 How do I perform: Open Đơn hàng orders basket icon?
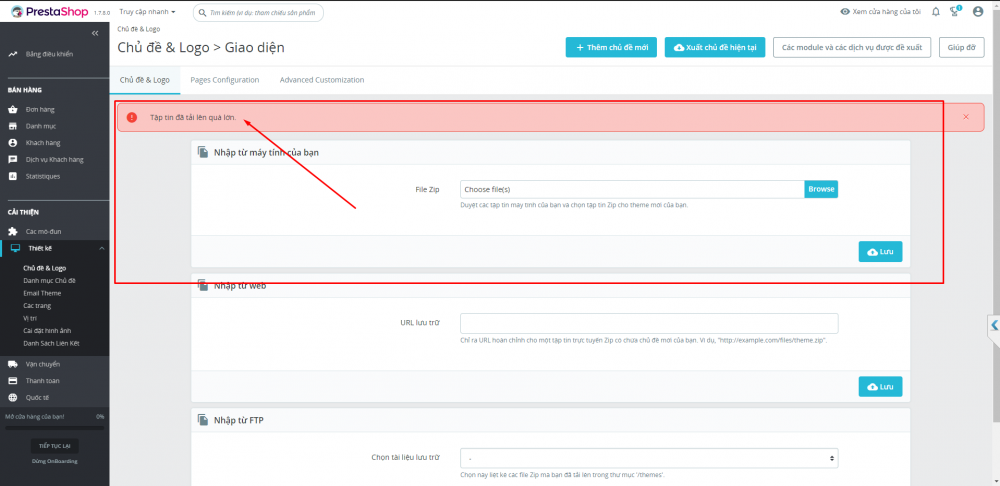coord(12,110)
